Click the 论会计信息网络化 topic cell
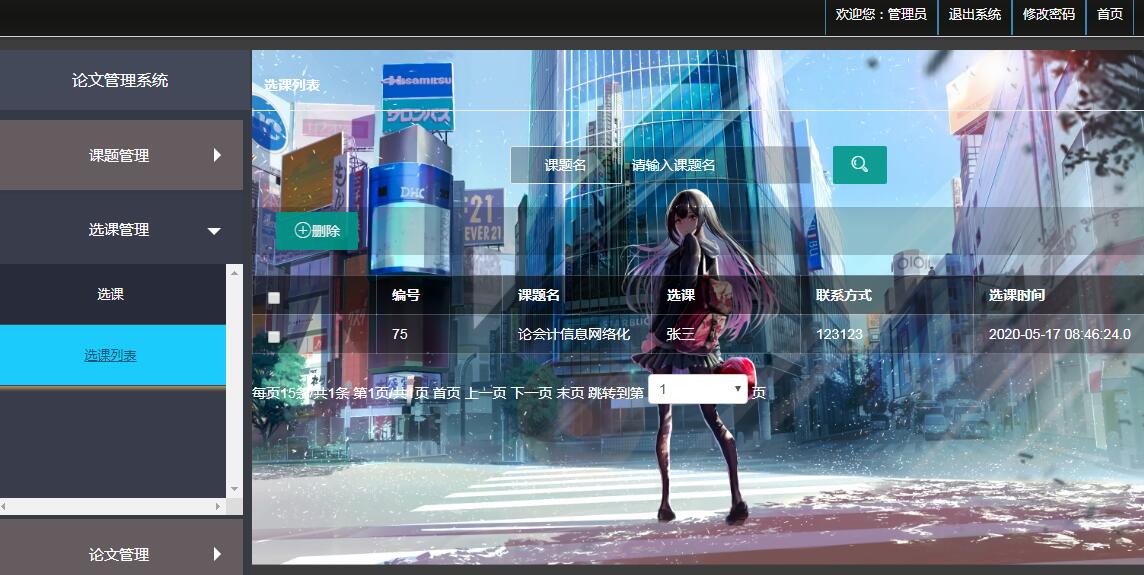Screen dimensions: 1144x575 574,334
